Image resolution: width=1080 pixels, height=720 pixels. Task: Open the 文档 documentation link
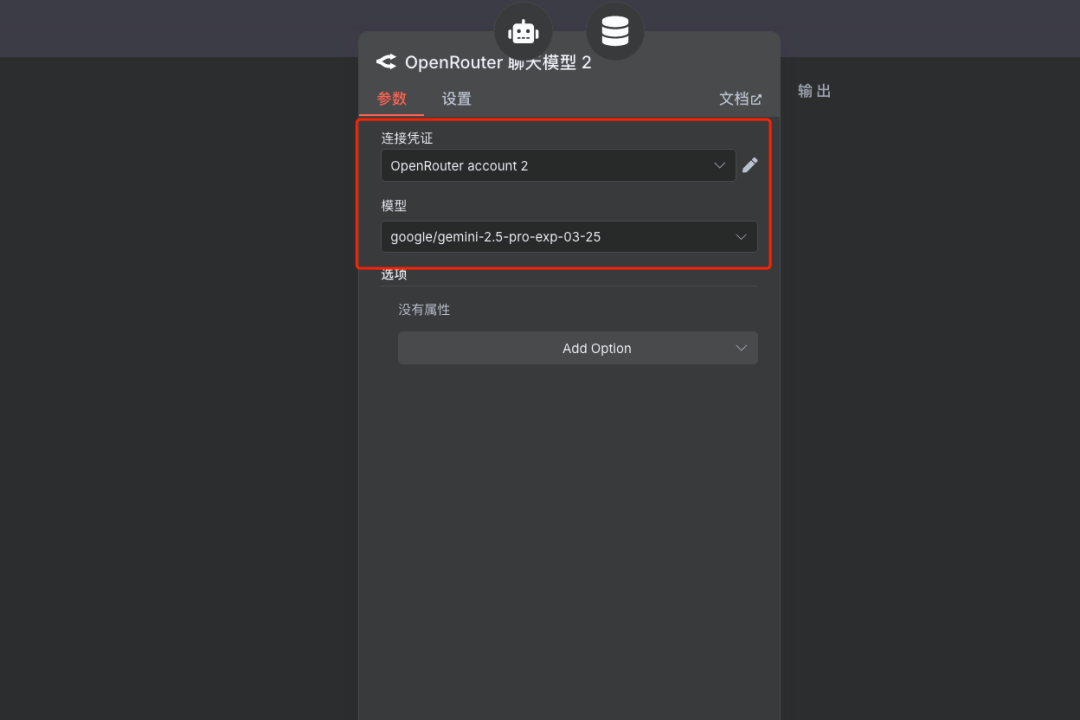tap(740, 99)
